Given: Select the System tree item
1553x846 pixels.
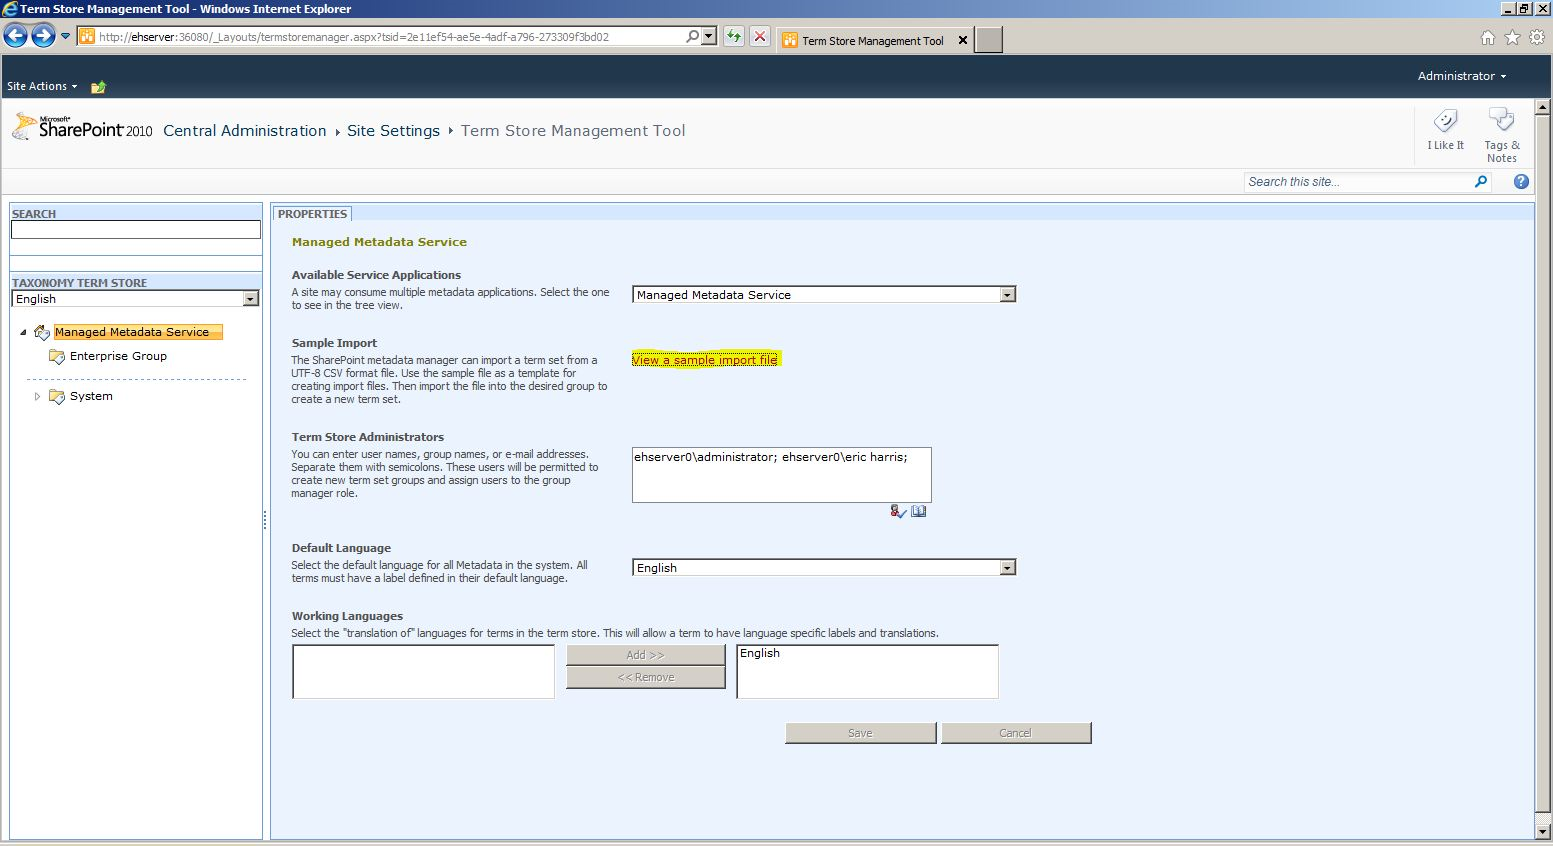Looking at the screenshot, I should (91, 396).
